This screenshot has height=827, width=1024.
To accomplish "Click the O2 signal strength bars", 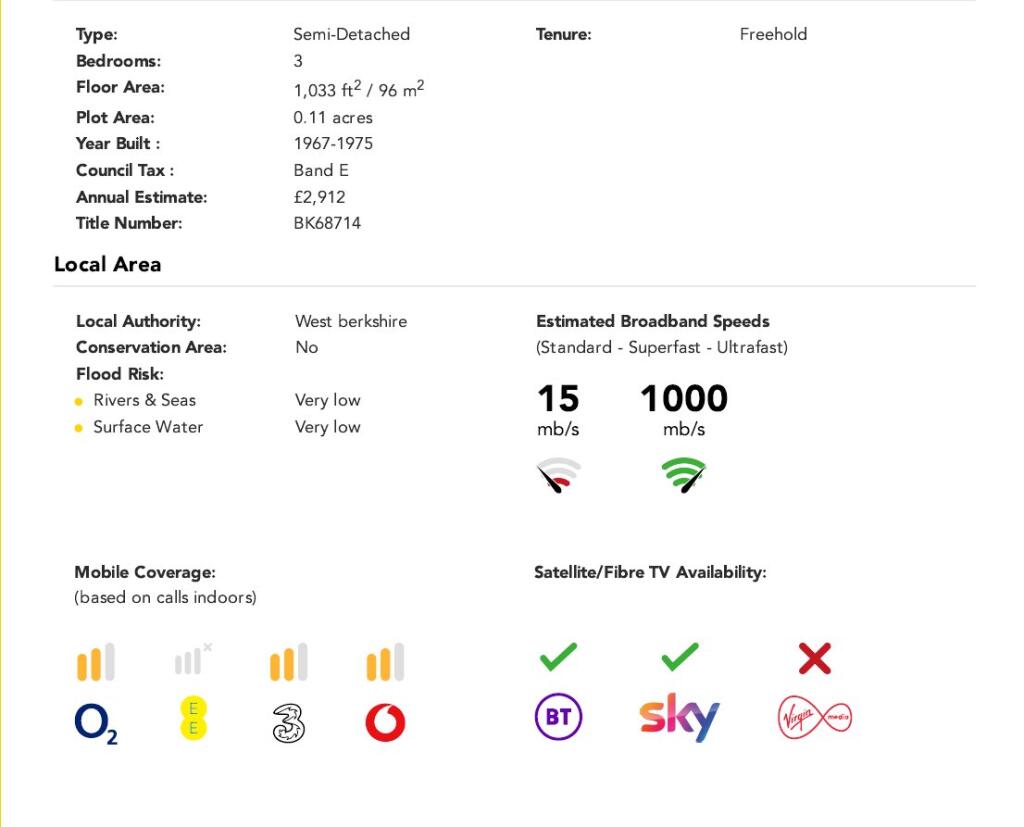I will (x=96, y=663).
